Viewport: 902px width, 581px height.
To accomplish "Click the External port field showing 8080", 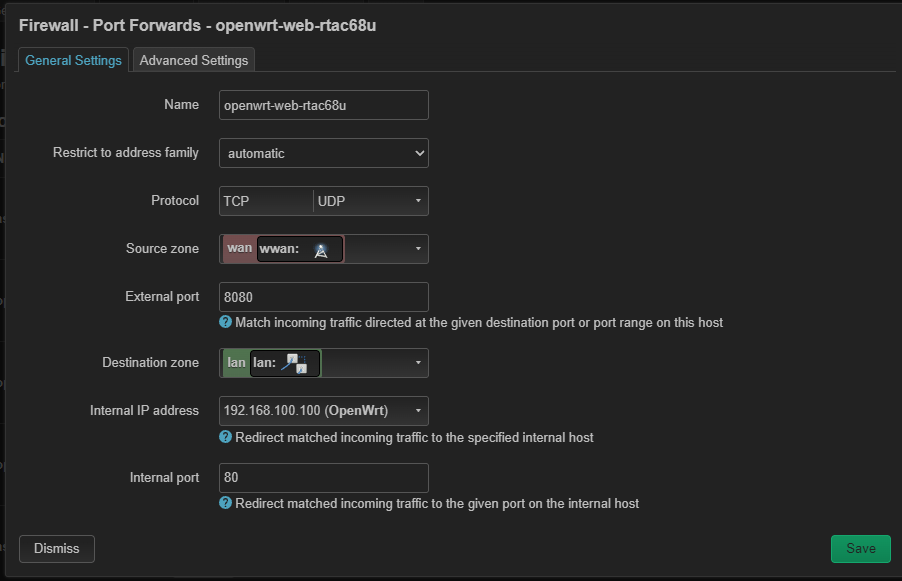I will pyautogui.click(x=323, y=297).
